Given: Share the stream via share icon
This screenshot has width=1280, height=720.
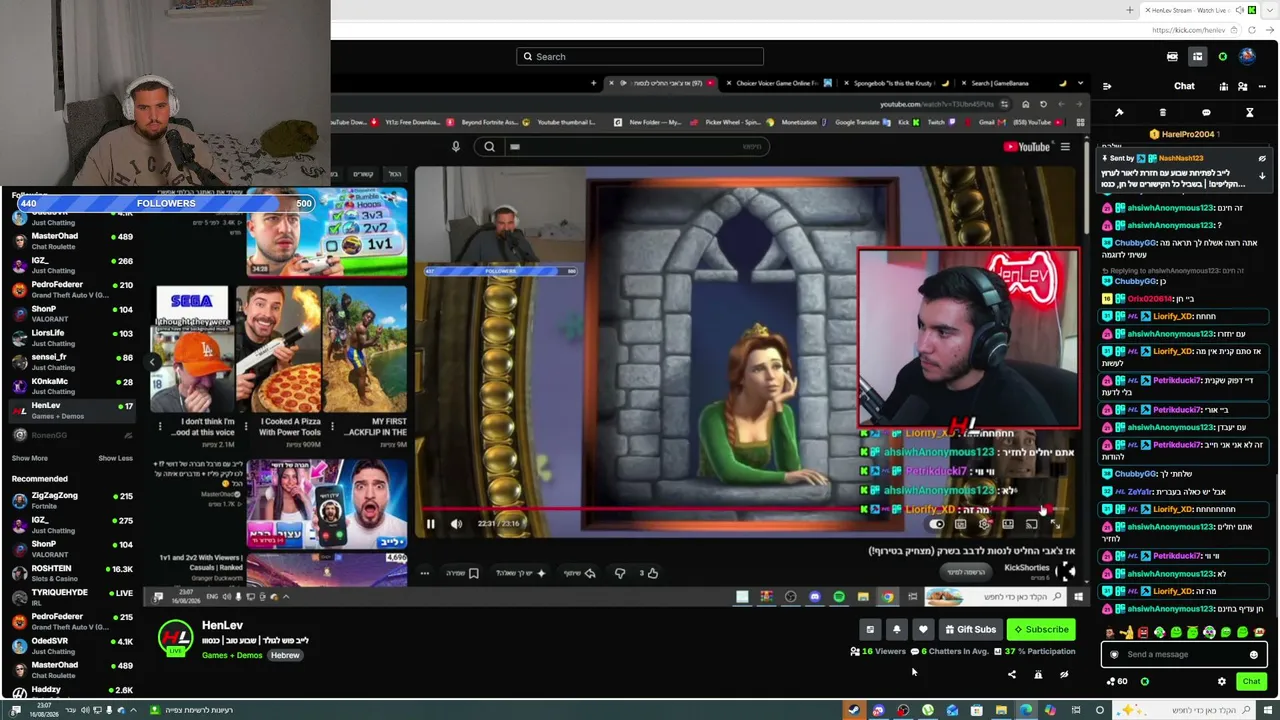Looking at the screenshot, I should pos(1011,675).
